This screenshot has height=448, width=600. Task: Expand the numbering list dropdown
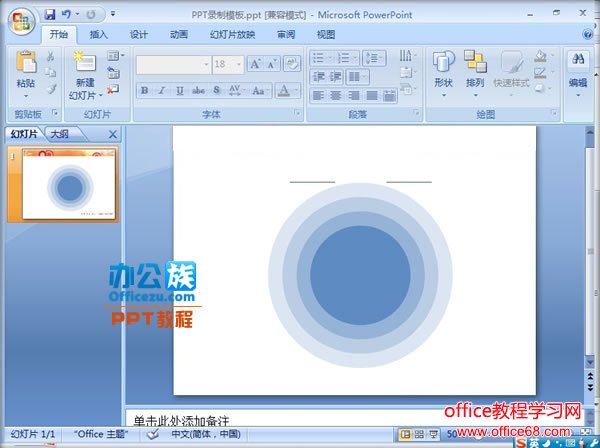pyautogui.click(x=355, y=58)
